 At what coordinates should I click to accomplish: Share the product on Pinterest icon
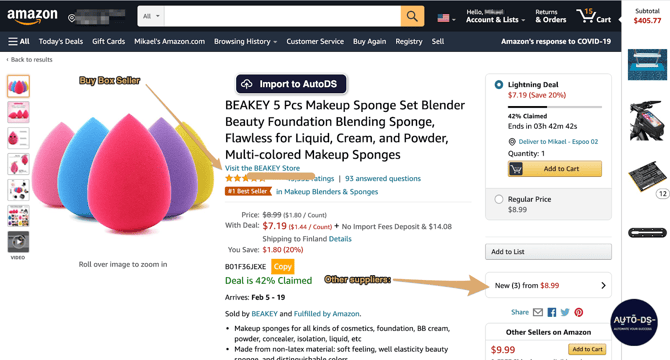coord(579,312)
